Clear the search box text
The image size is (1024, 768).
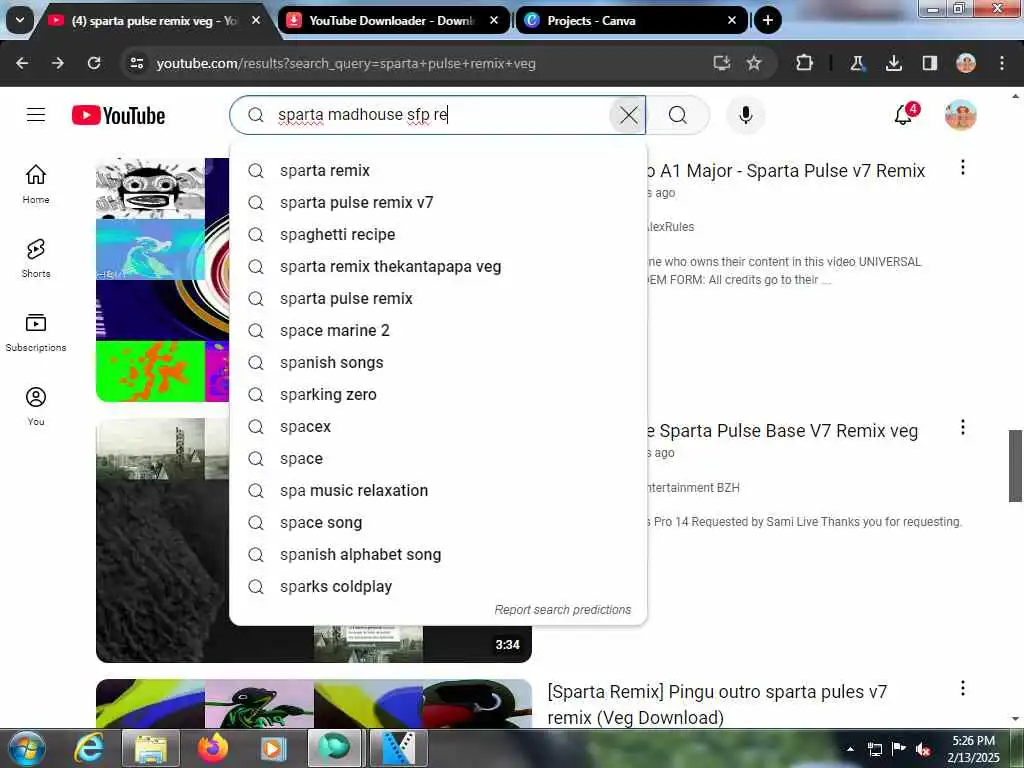[x=628, y=116]
